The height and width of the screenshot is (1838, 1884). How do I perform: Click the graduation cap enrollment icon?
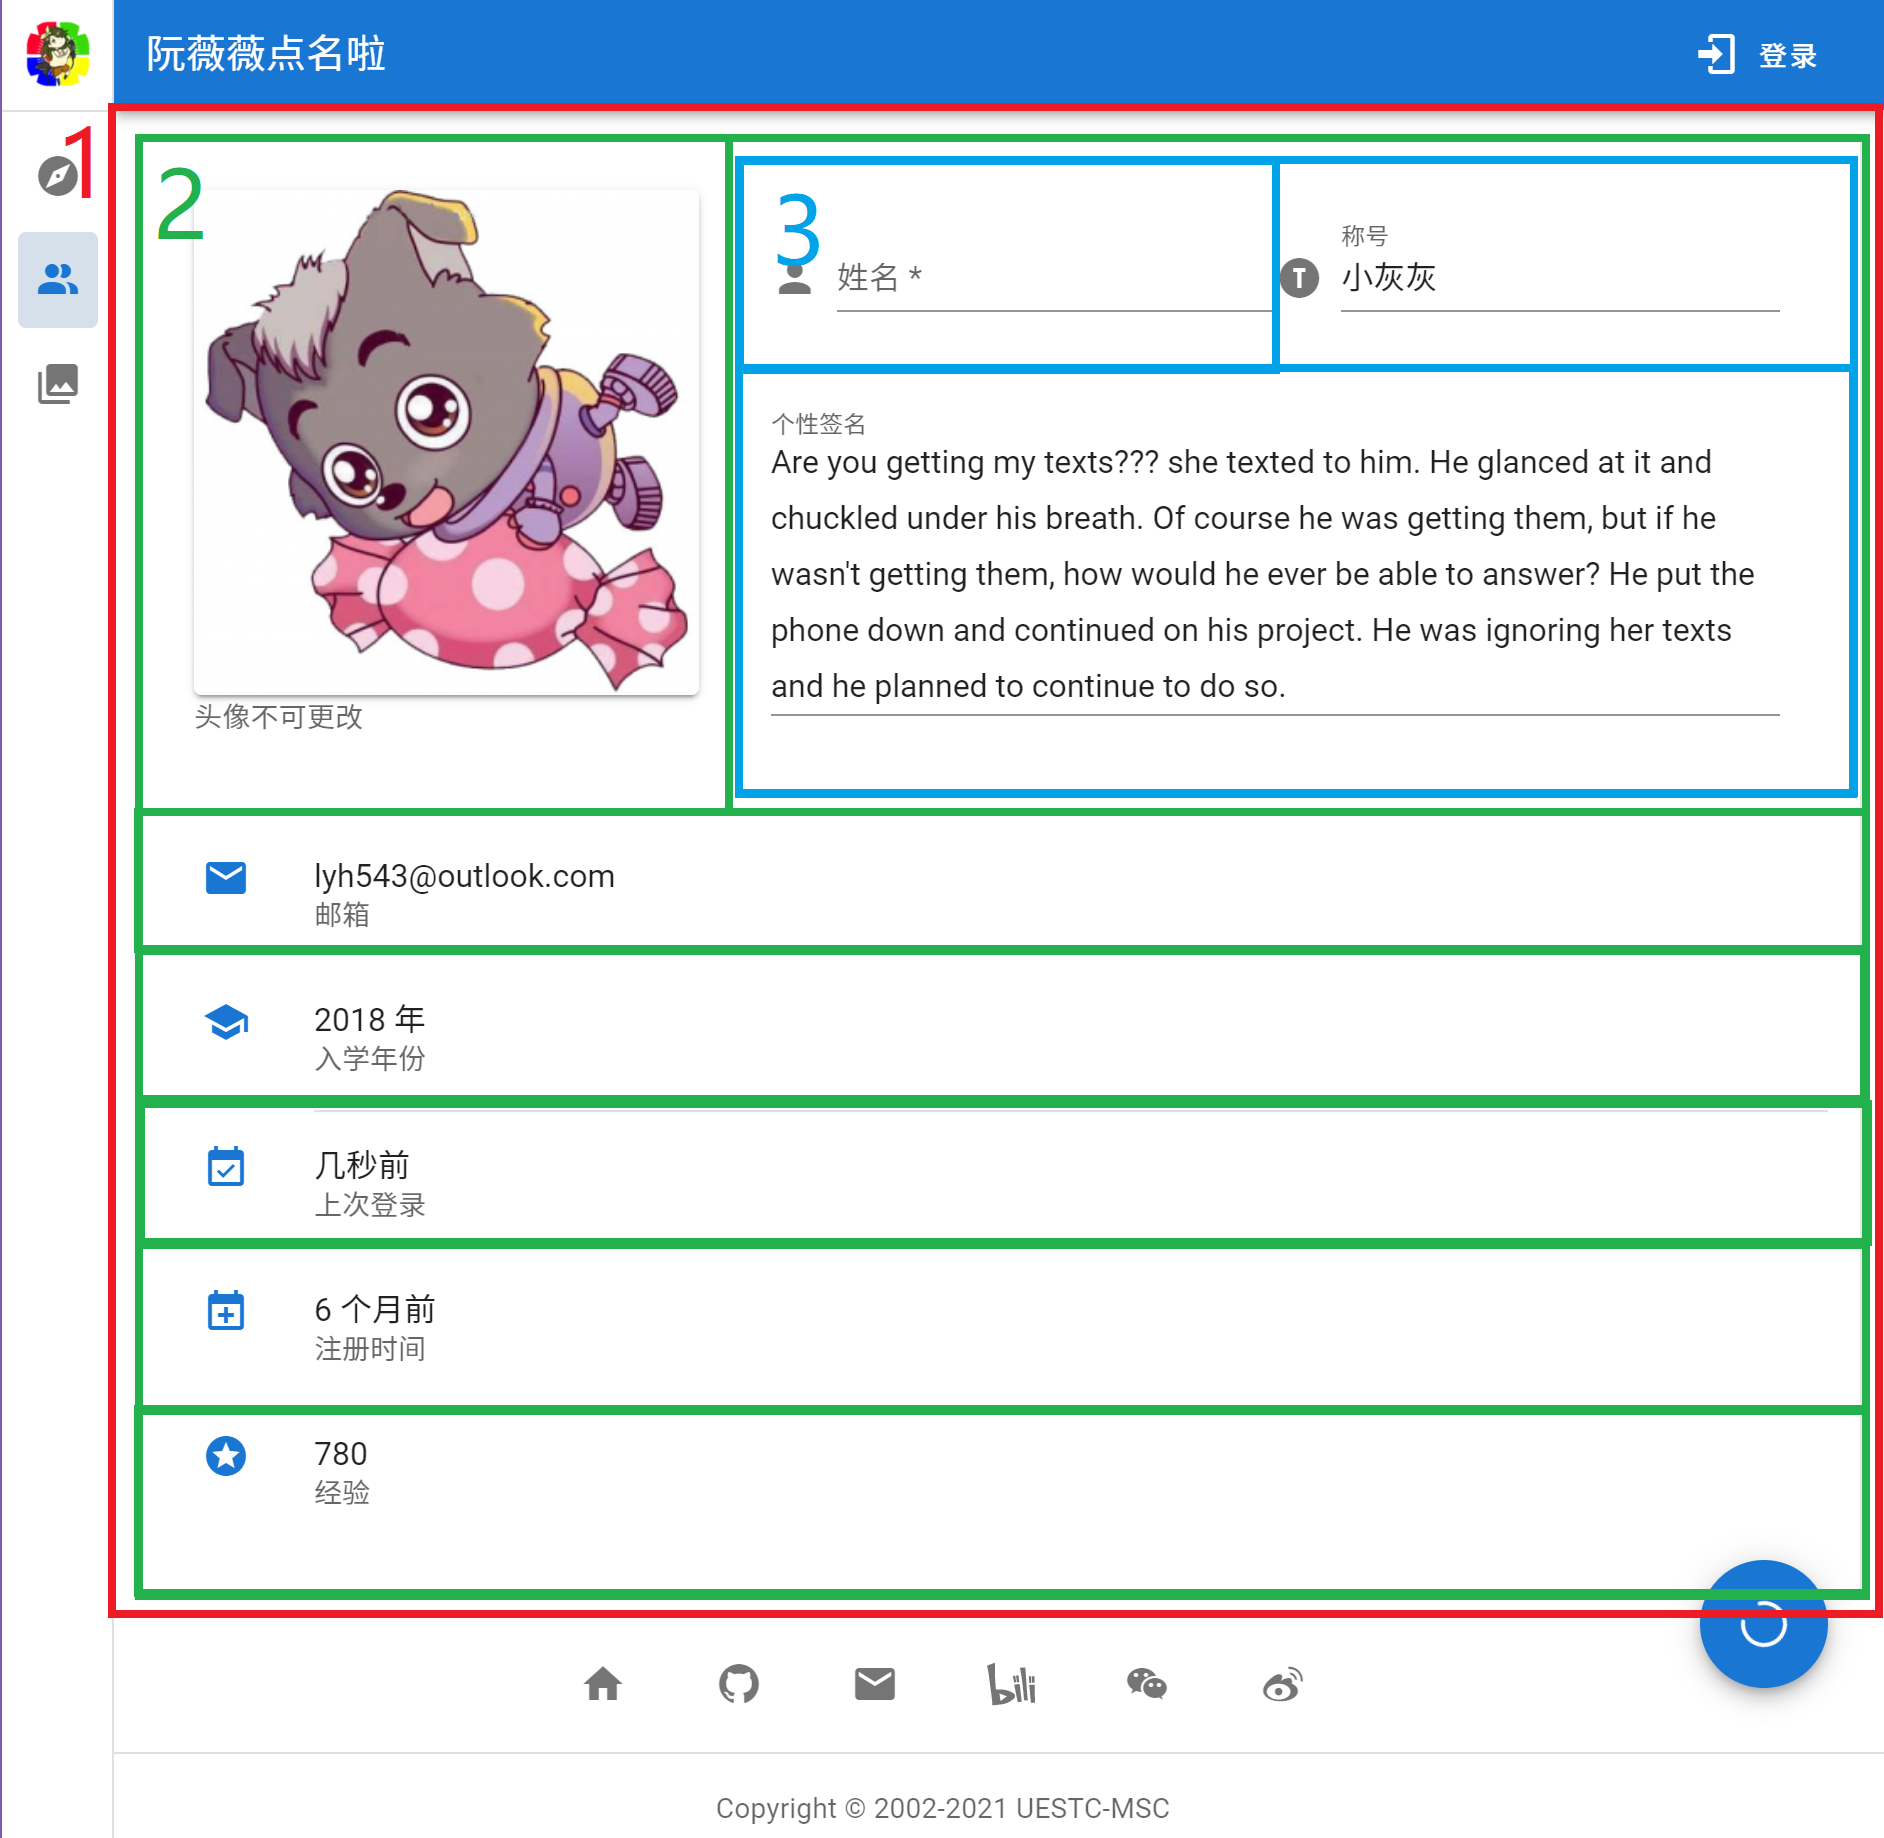(226, 1021)
